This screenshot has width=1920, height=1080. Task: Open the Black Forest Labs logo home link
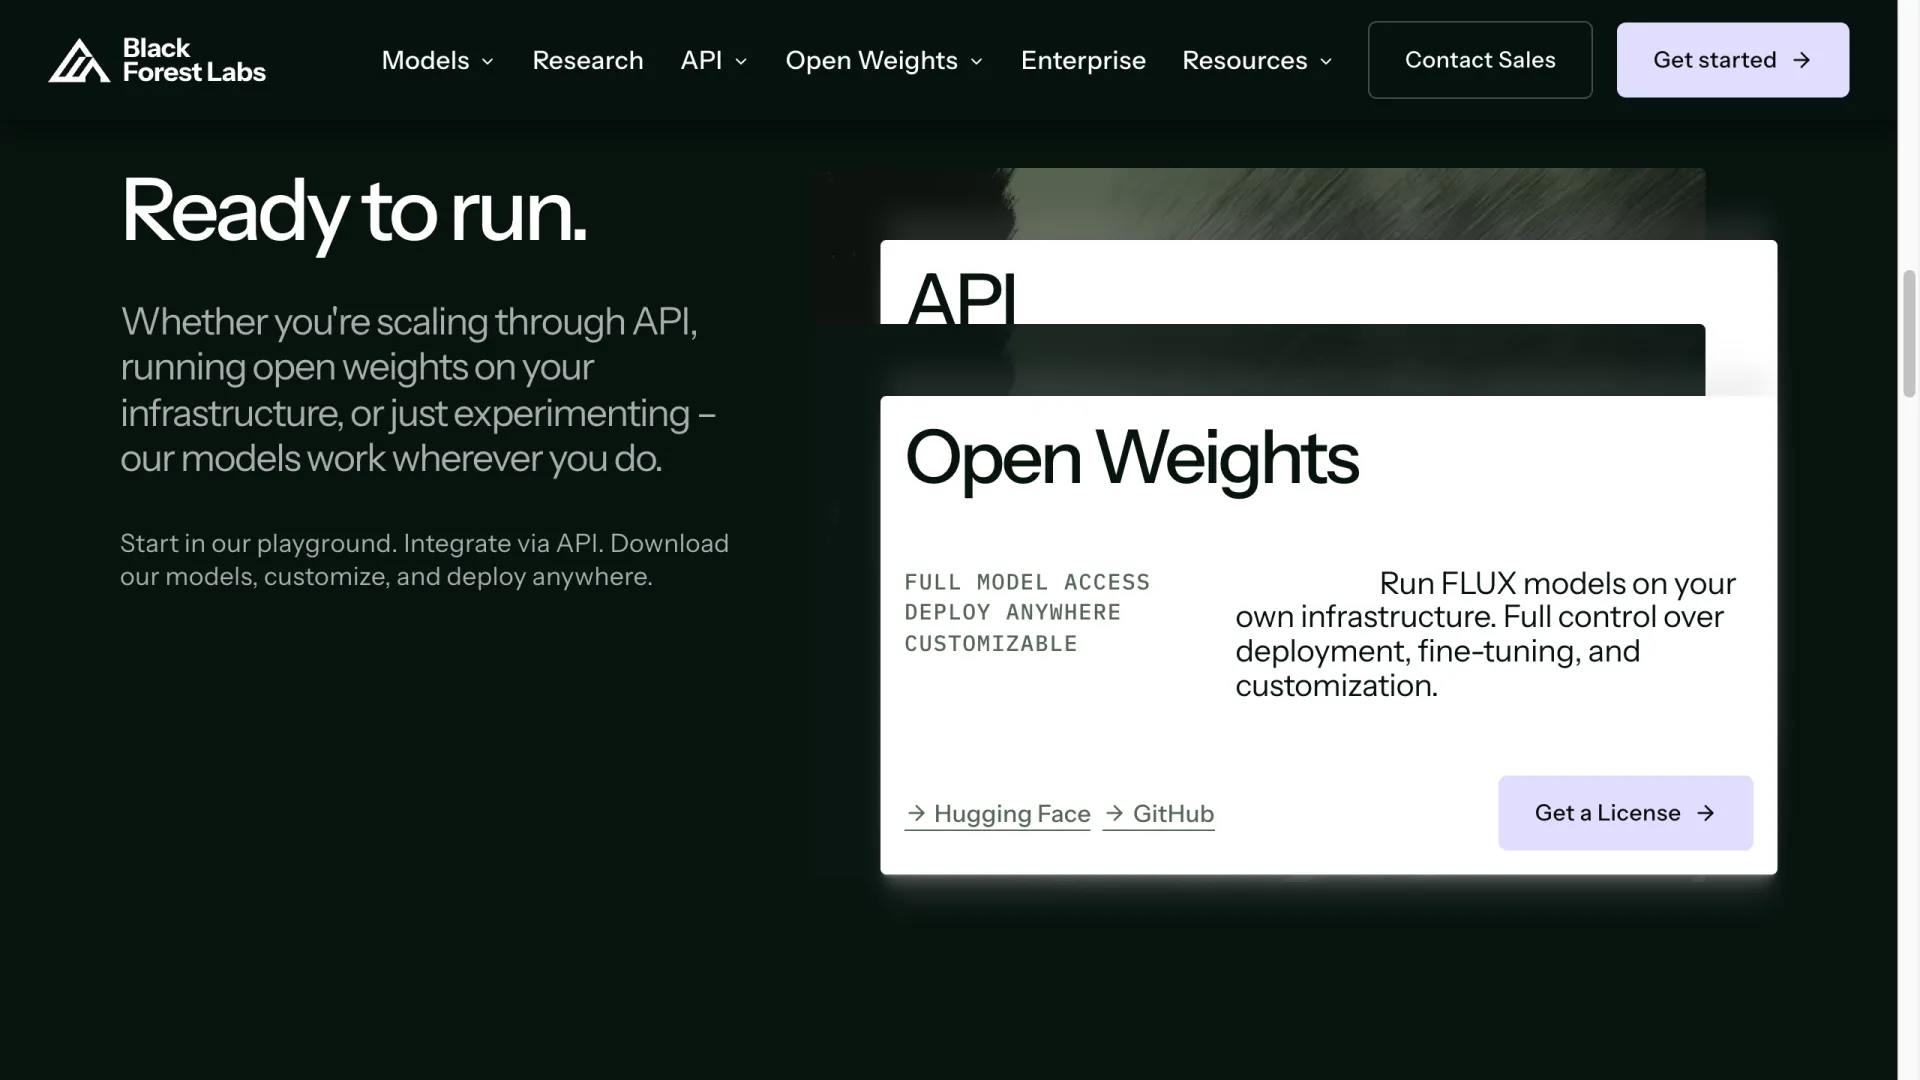(x=157, y=60)
